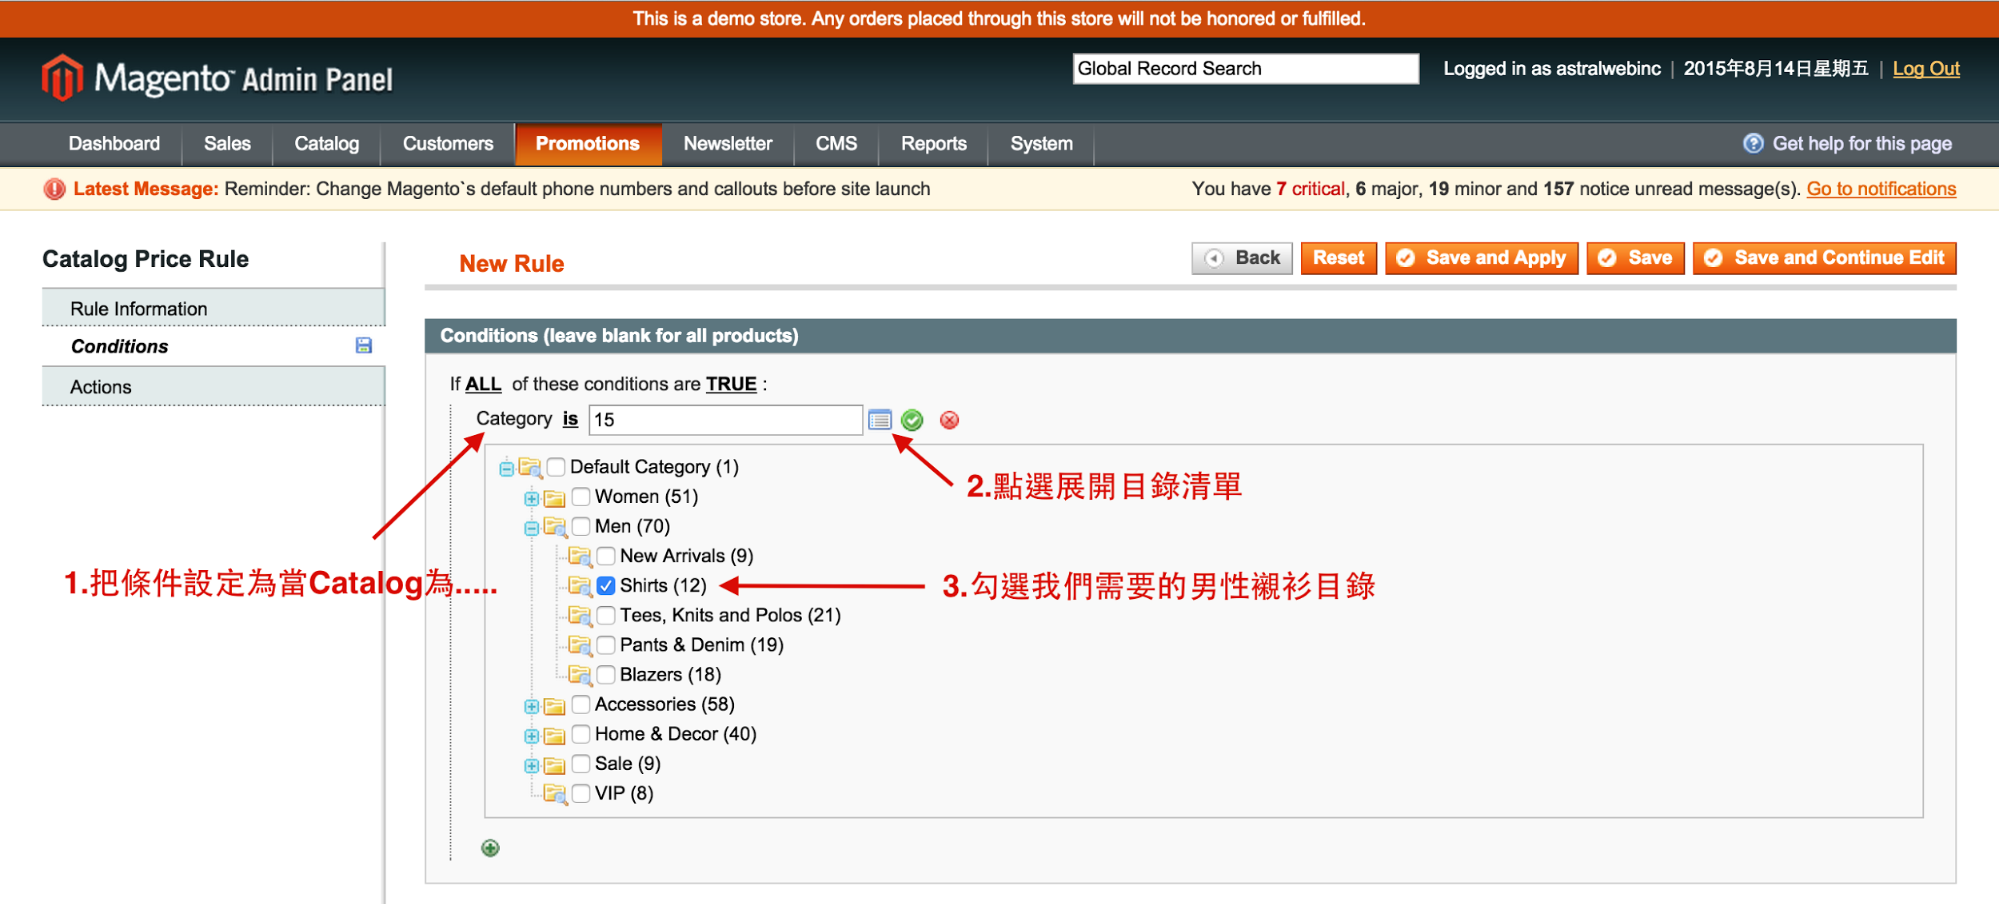The image size is (1999, 905).
Task: Check the Men (70) checkbox
Action: [x=581, y=527]
